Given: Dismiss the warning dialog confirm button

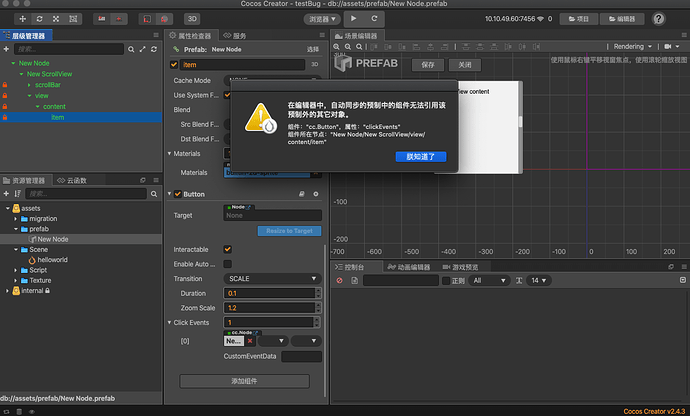Looking at the screenshot, I should point(421,157).
